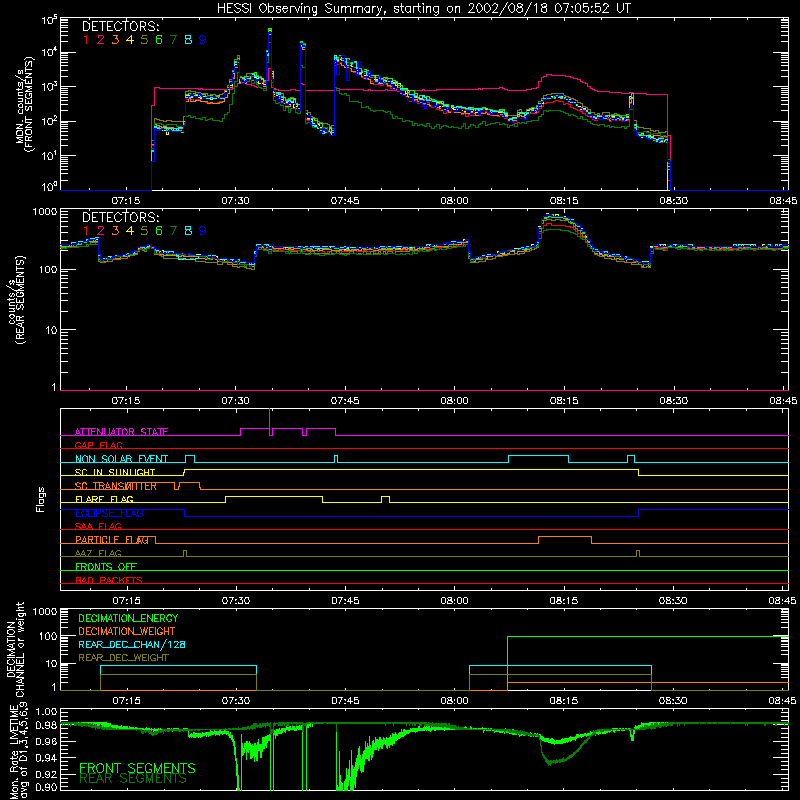800x800 pixels.
Task: Click the AAZ_FLAG label
Action: pyautogui.click(x=98, y=553)
